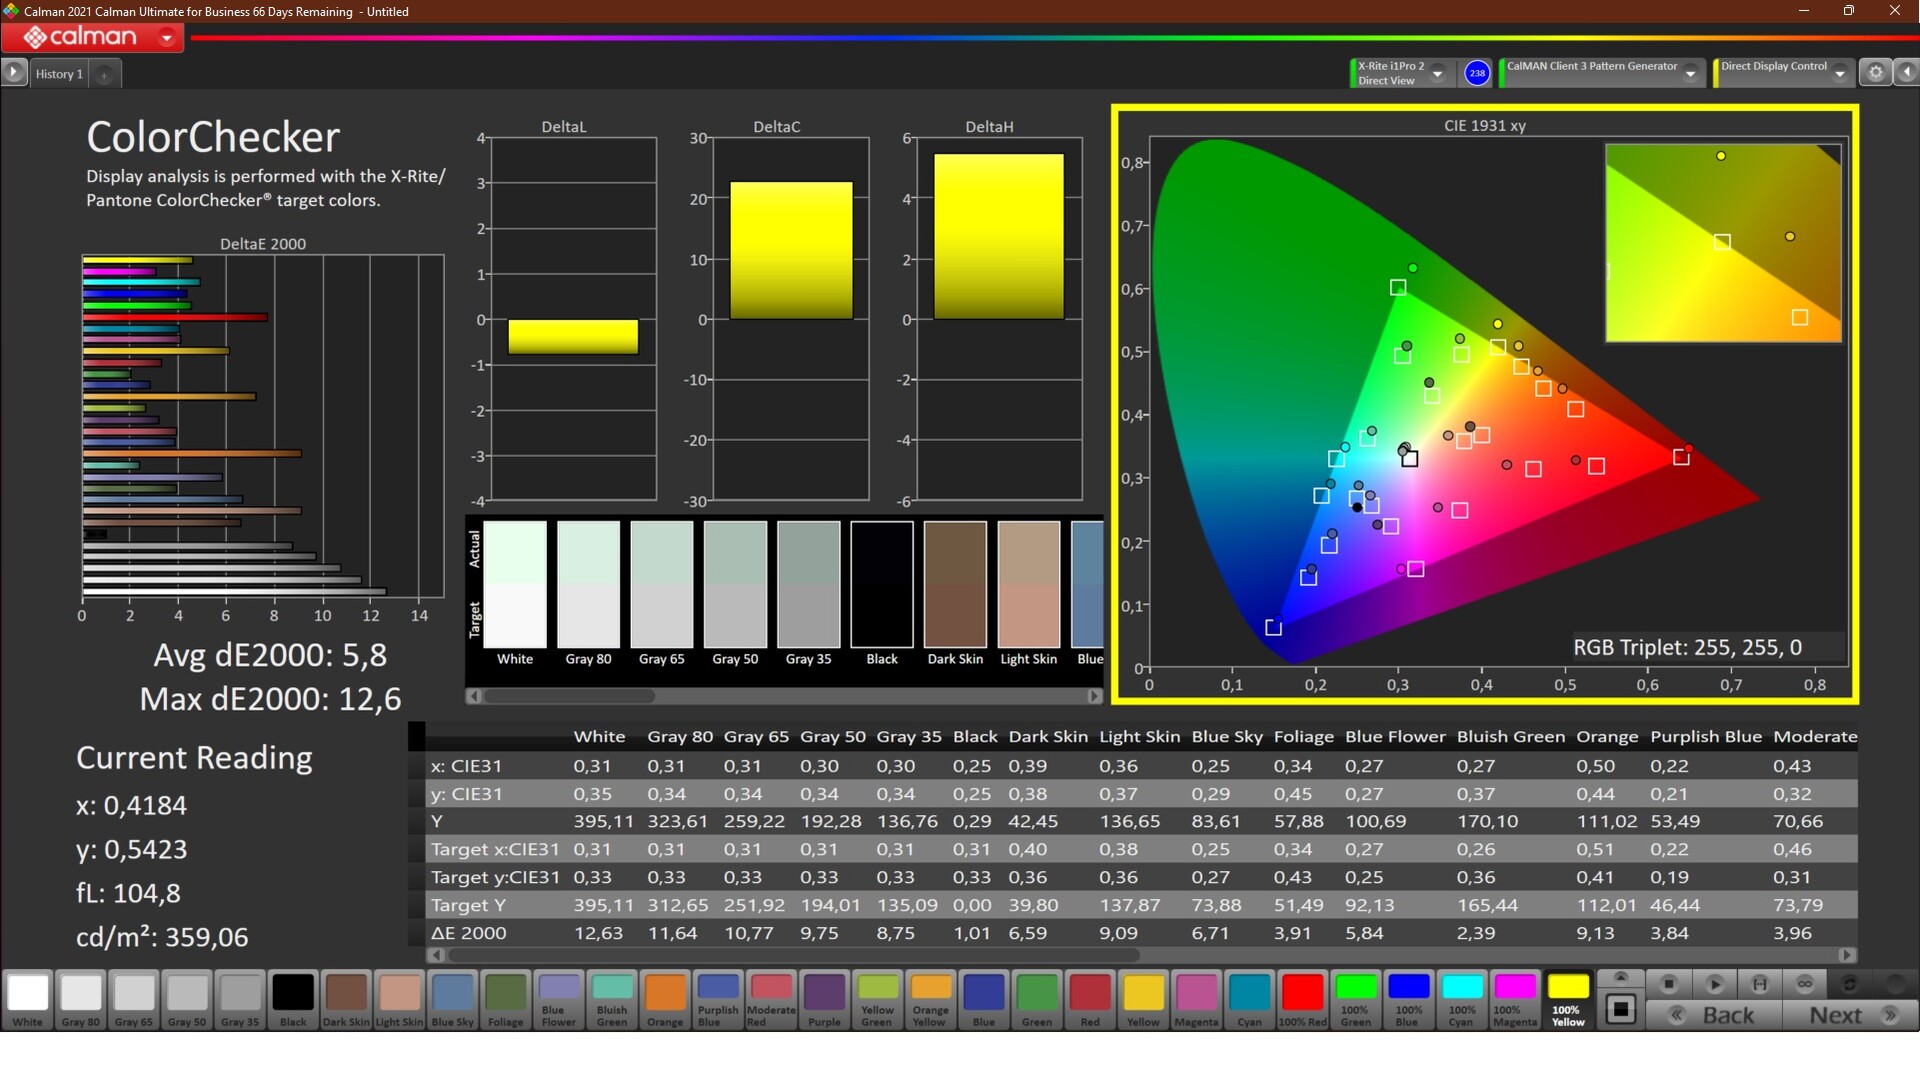Go to the Next workflow step
This screenshot has width=1920, height=1079.
click(x=1850, y=1015)
